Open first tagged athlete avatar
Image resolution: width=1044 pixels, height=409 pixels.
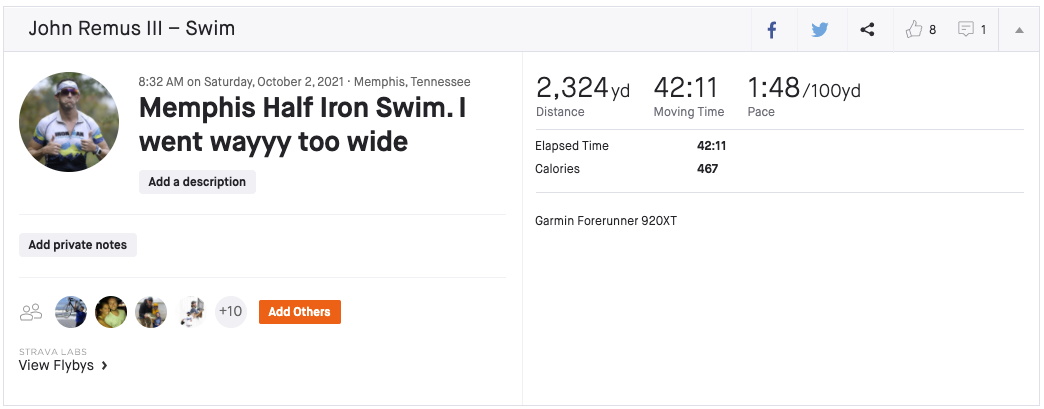coord(71,312)
